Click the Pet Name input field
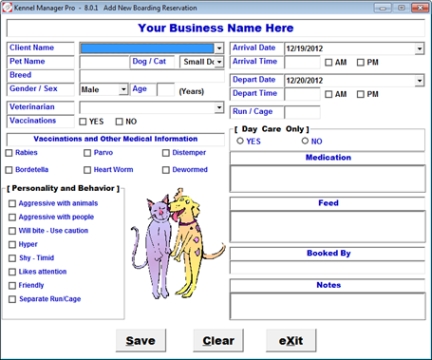 click(104, 62)
